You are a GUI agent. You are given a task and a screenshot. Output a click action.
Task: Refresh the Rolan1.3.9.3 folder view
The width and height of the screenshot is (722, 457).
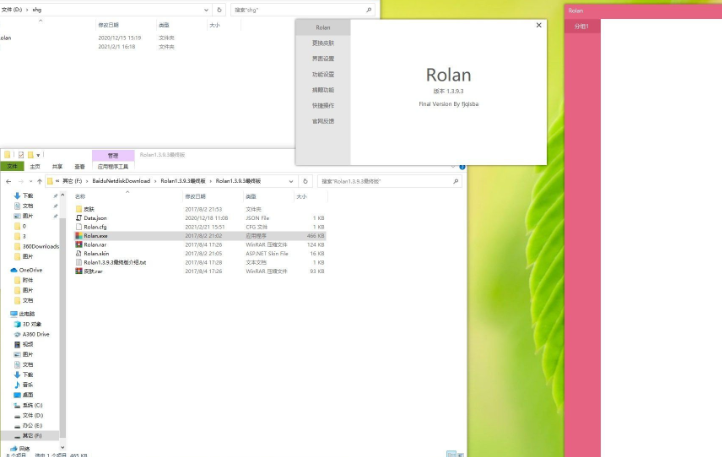(x=305, y=182)
